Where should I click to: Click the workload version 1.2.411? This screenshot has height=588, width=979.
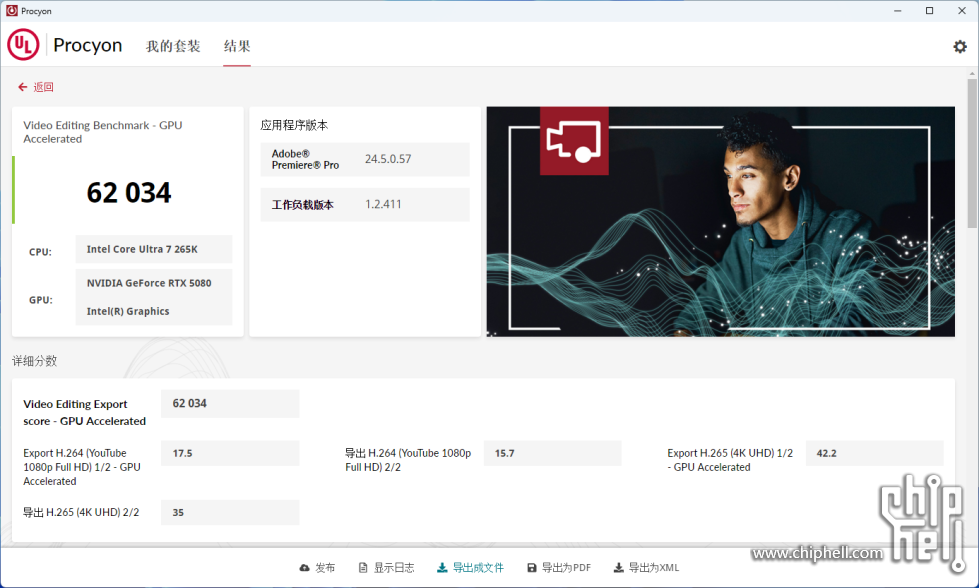coord(383,204)
